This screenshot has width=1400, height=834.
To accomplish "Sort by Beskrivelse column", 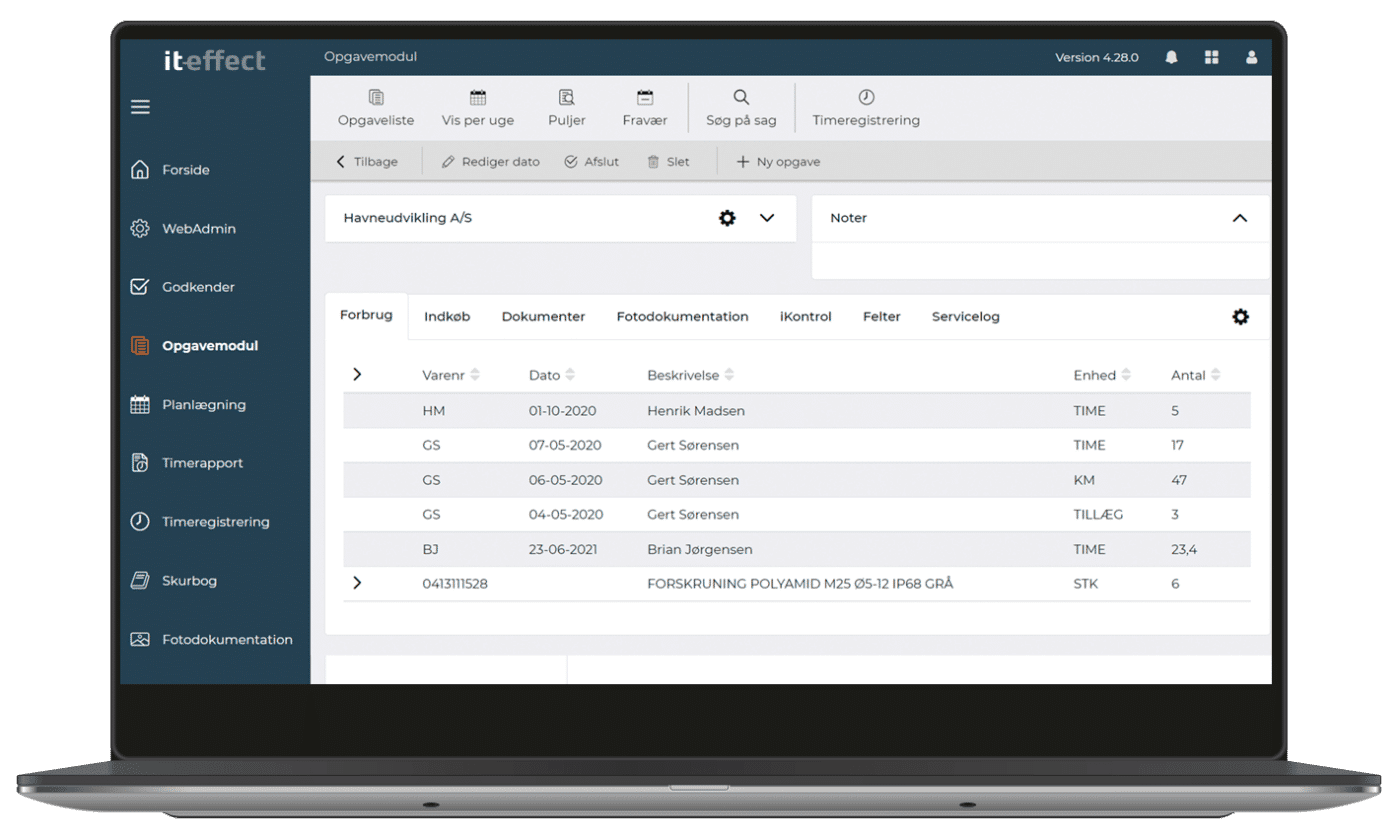I will (691, 375).
